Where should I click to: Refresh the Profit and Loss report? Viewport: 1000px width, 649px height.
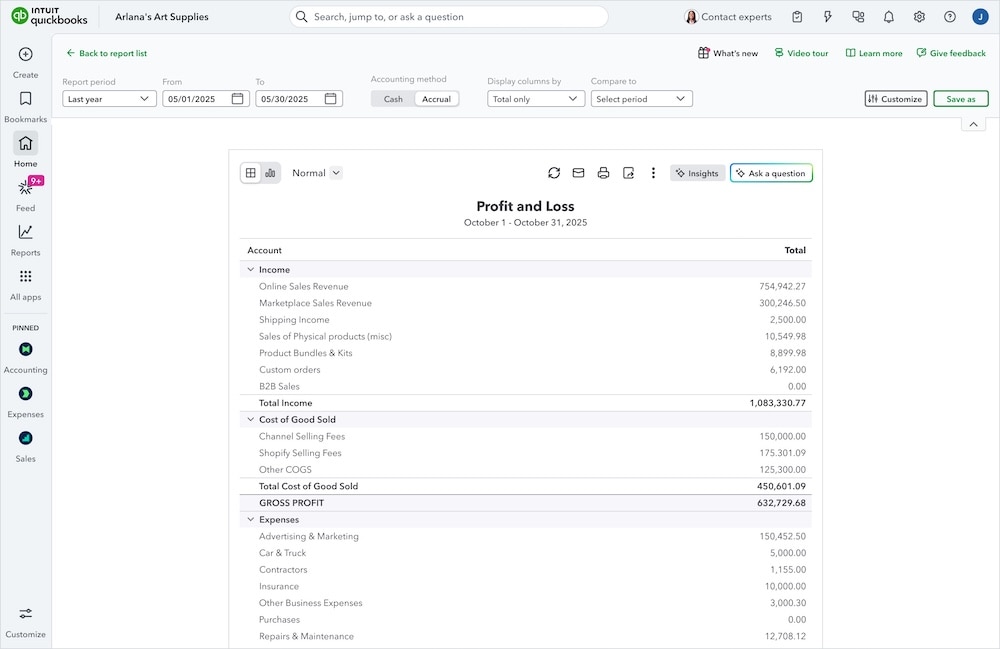(x=554, y=172)
